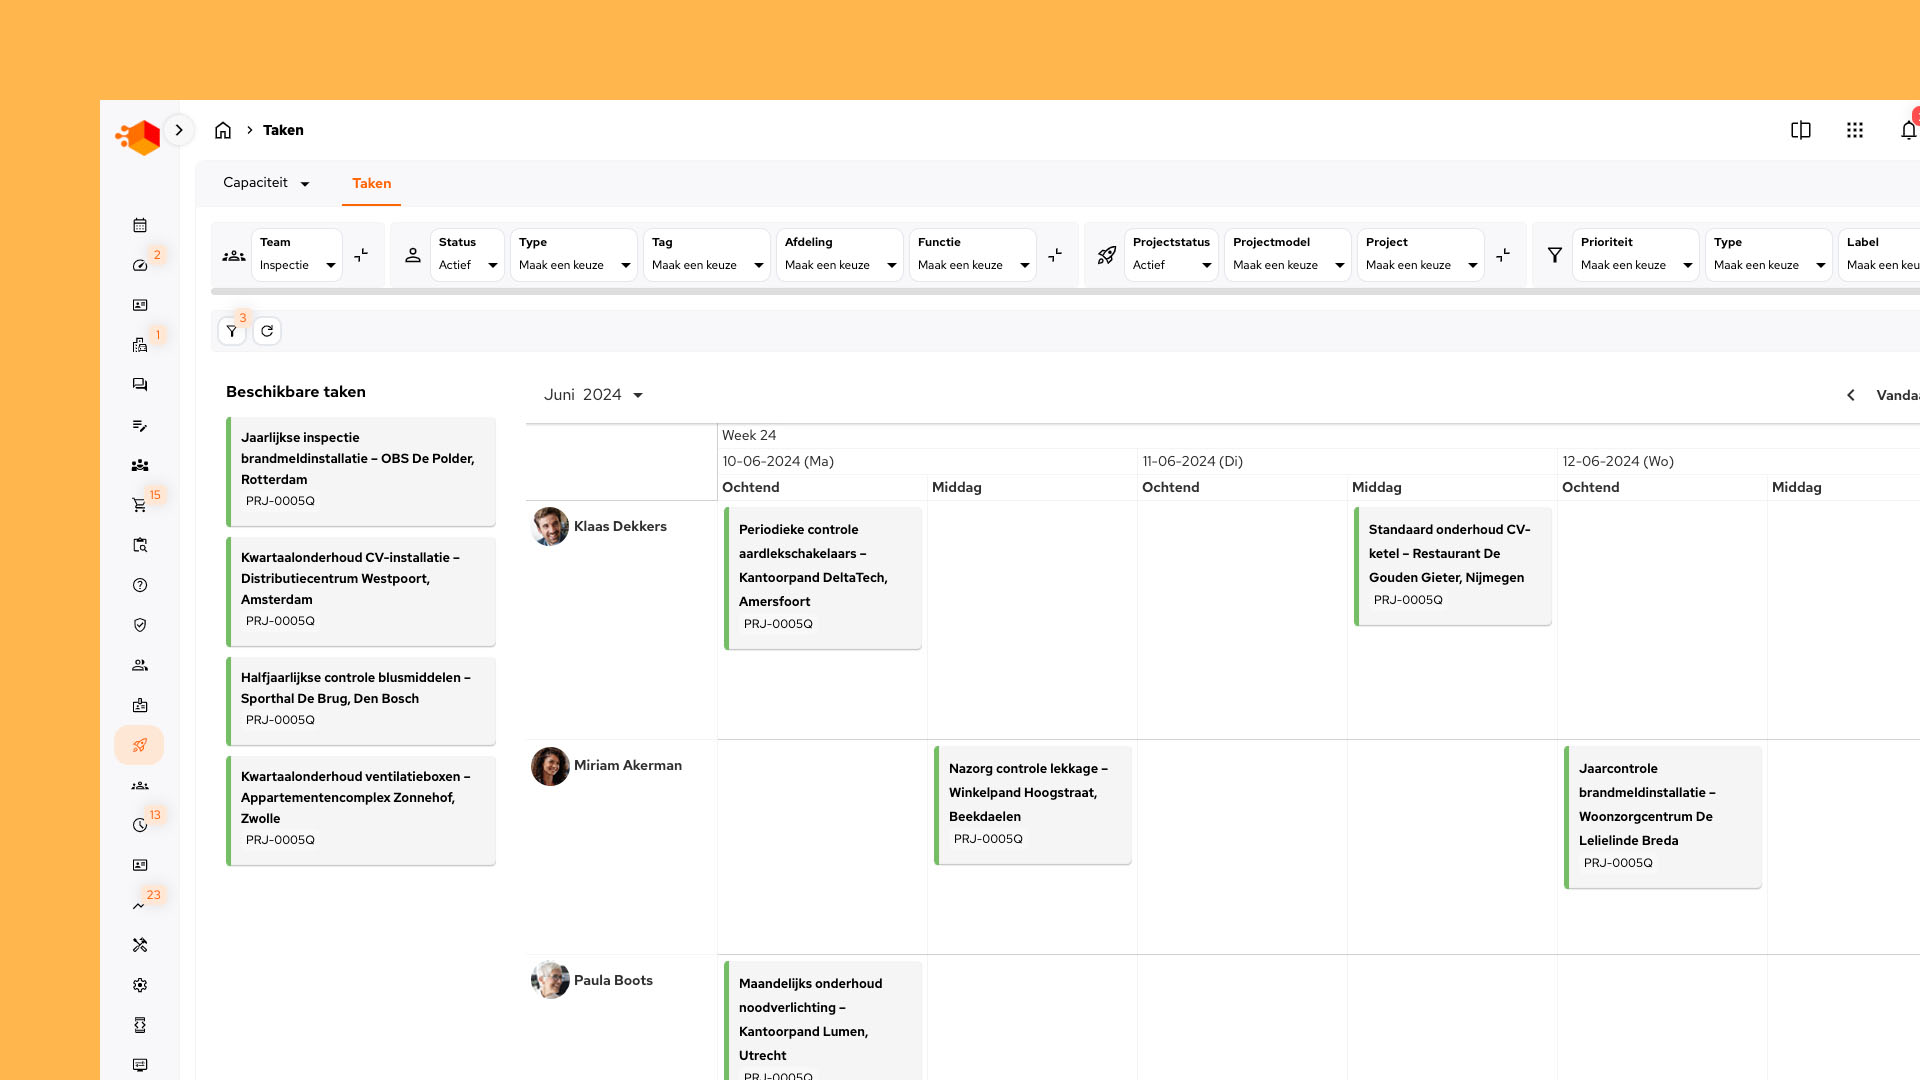Collapse the Team filter group

(x=361, y=255)
